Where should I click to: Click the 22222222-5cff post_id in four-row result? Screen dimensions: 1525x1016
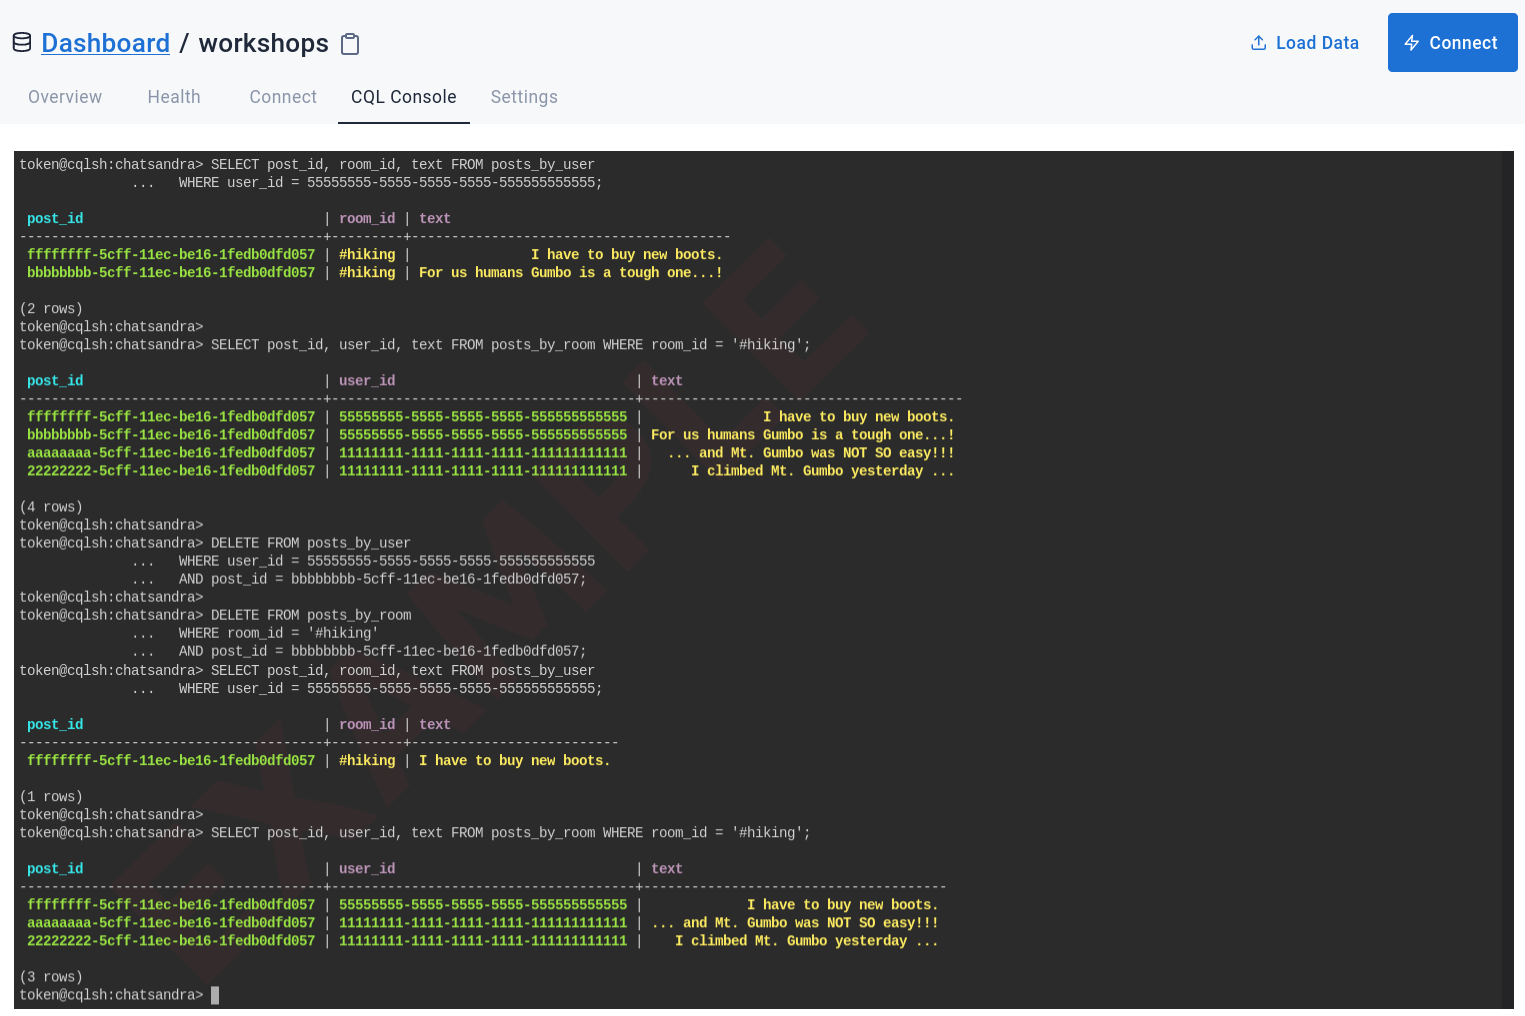pos(171,471)
